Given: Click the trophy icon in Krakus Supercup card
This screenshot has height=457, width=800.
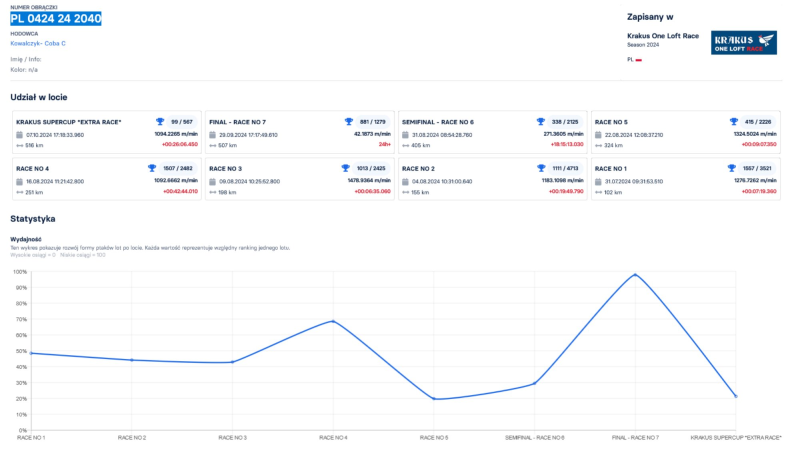Looking at the screenshot, I should [x=160, y=121].
